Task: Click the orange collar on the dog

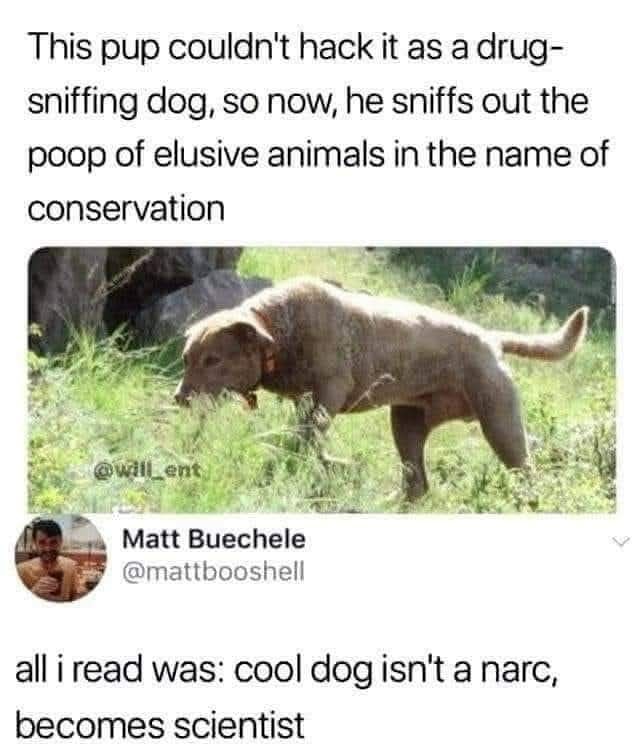Action: [267, 363]
